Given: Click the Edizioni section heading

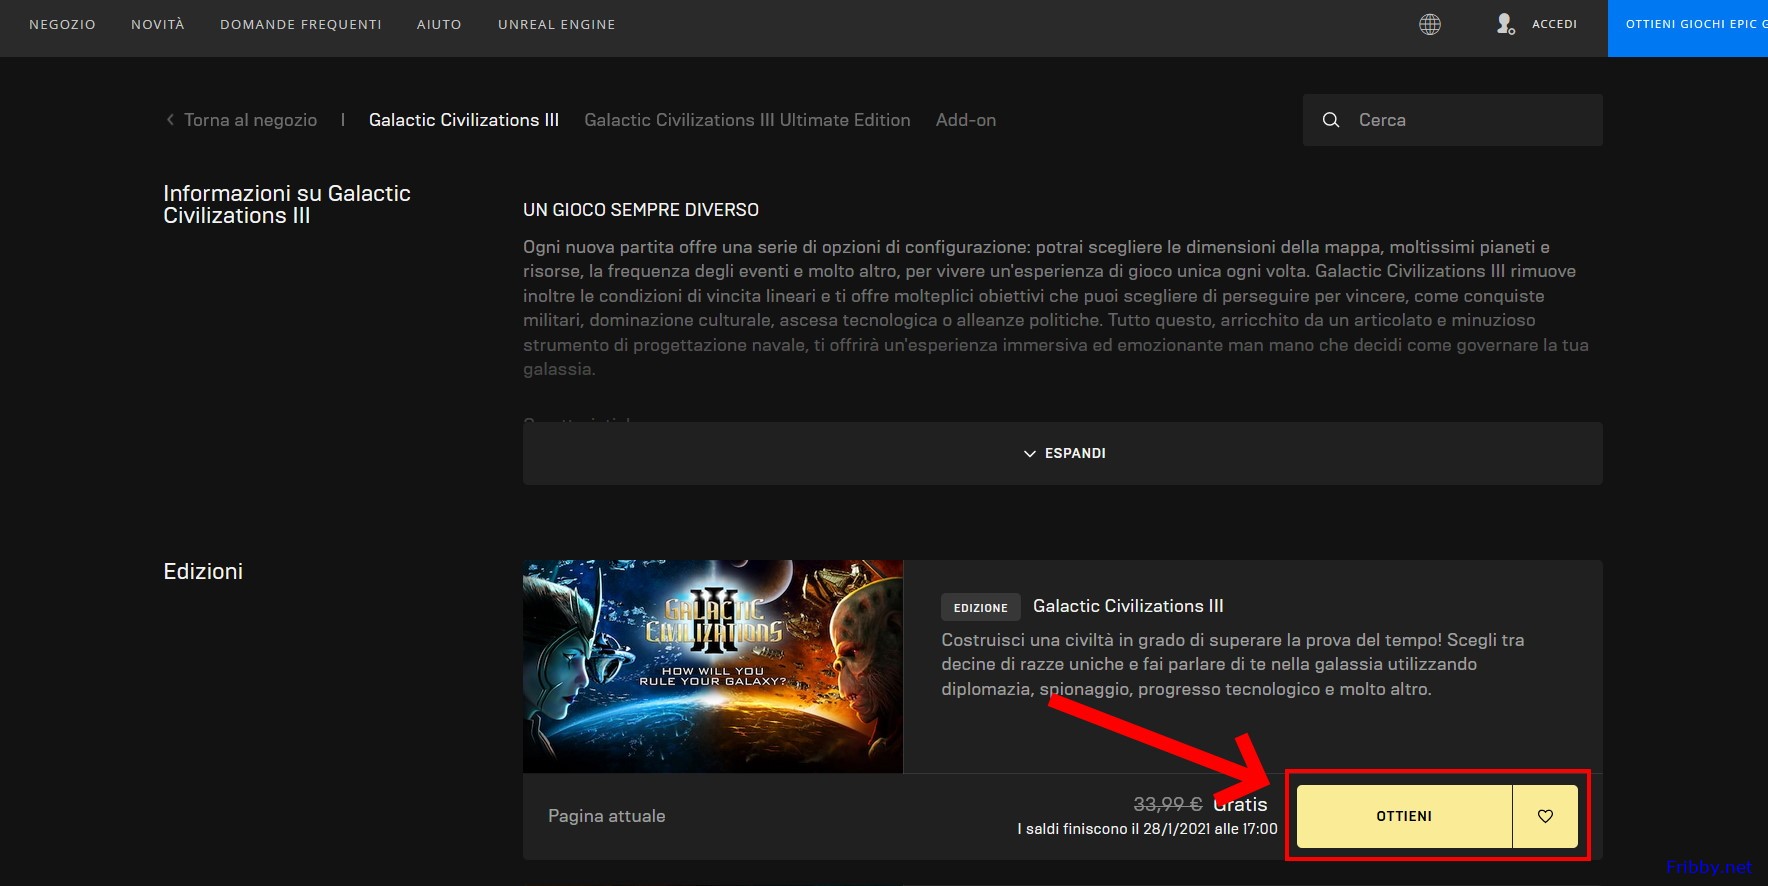Looking at the screenshot, I should (x=203, y=572).
